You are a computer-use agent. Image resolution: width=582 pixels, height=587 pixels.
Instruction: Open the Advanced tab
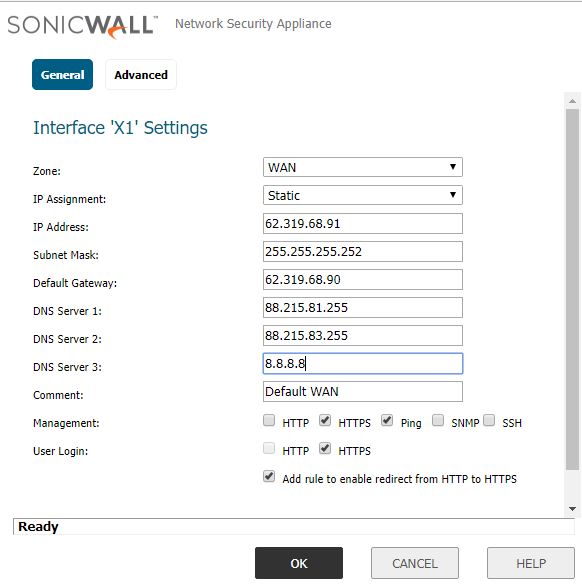pos(141,74)
